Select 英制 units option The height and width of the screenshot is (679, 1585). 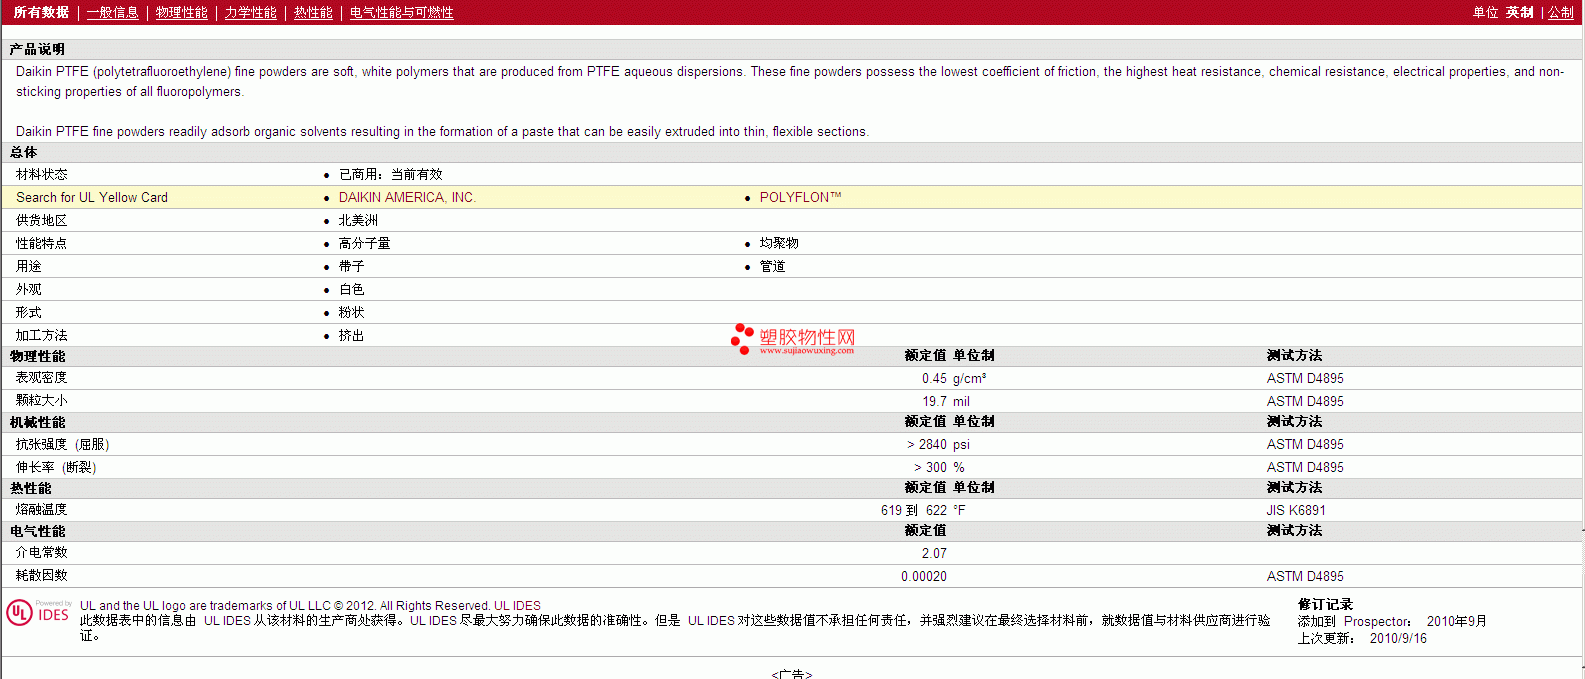[1520, 12]
